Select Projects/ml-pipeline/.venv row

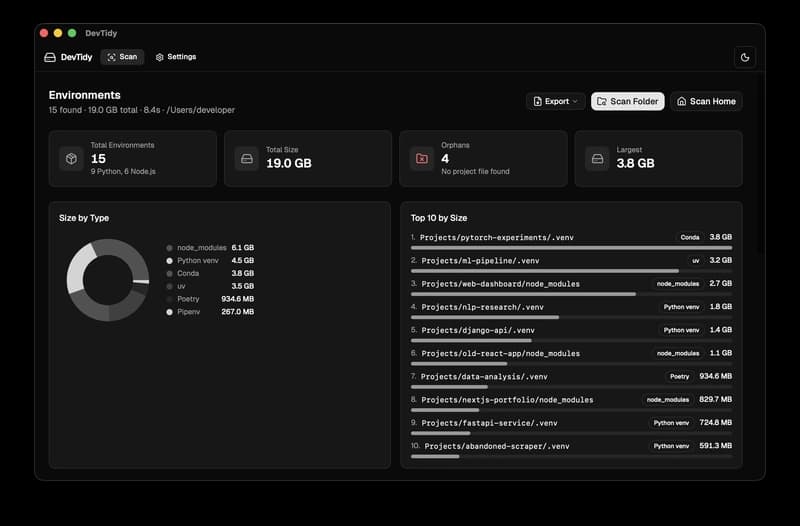point(571,264)
